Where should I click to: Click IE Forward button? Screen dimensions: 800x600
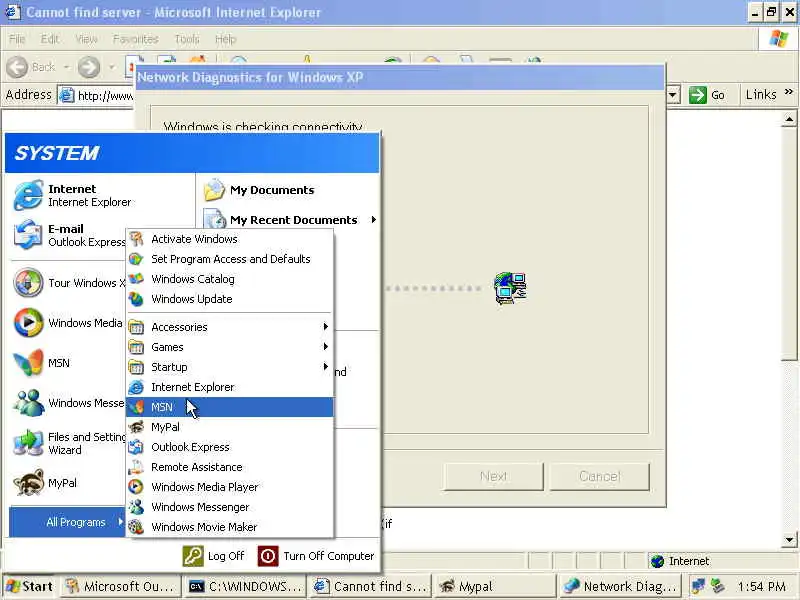(x=89, y=67)
